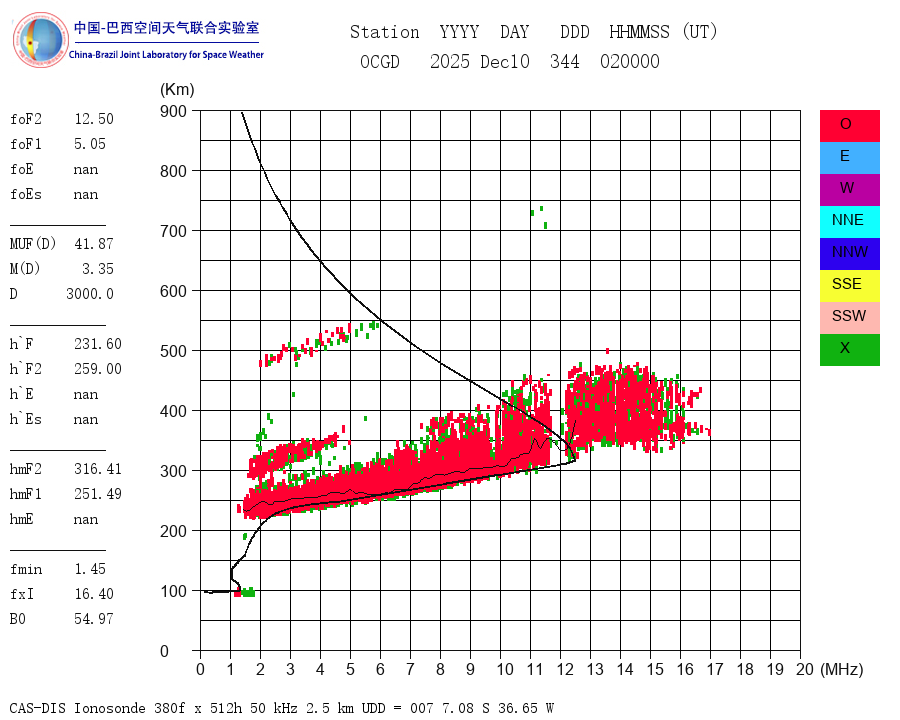Select the dark blue NNW legend swatch
900x720 pixels.
849,254
